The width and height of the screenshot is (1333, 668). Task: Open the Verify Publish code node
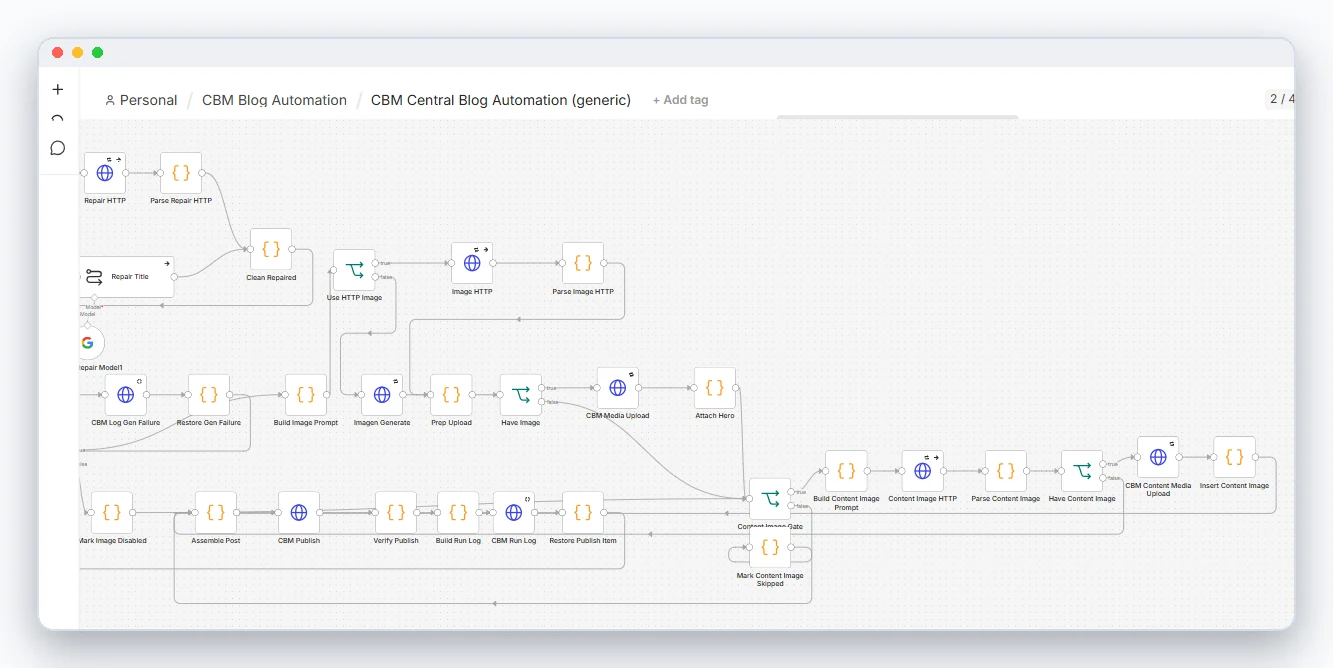point(396,513)
